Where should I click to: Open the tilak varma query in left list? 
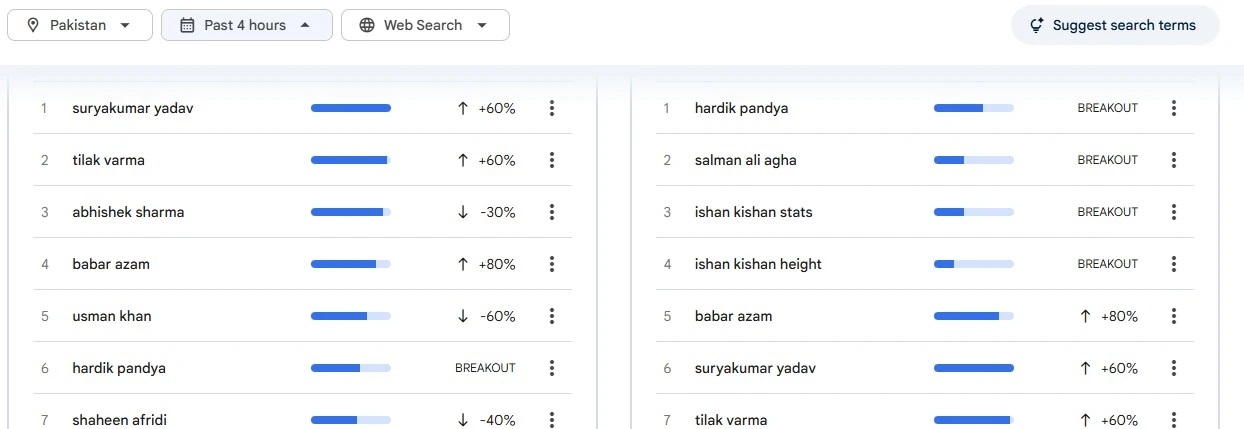pos(109,160)
